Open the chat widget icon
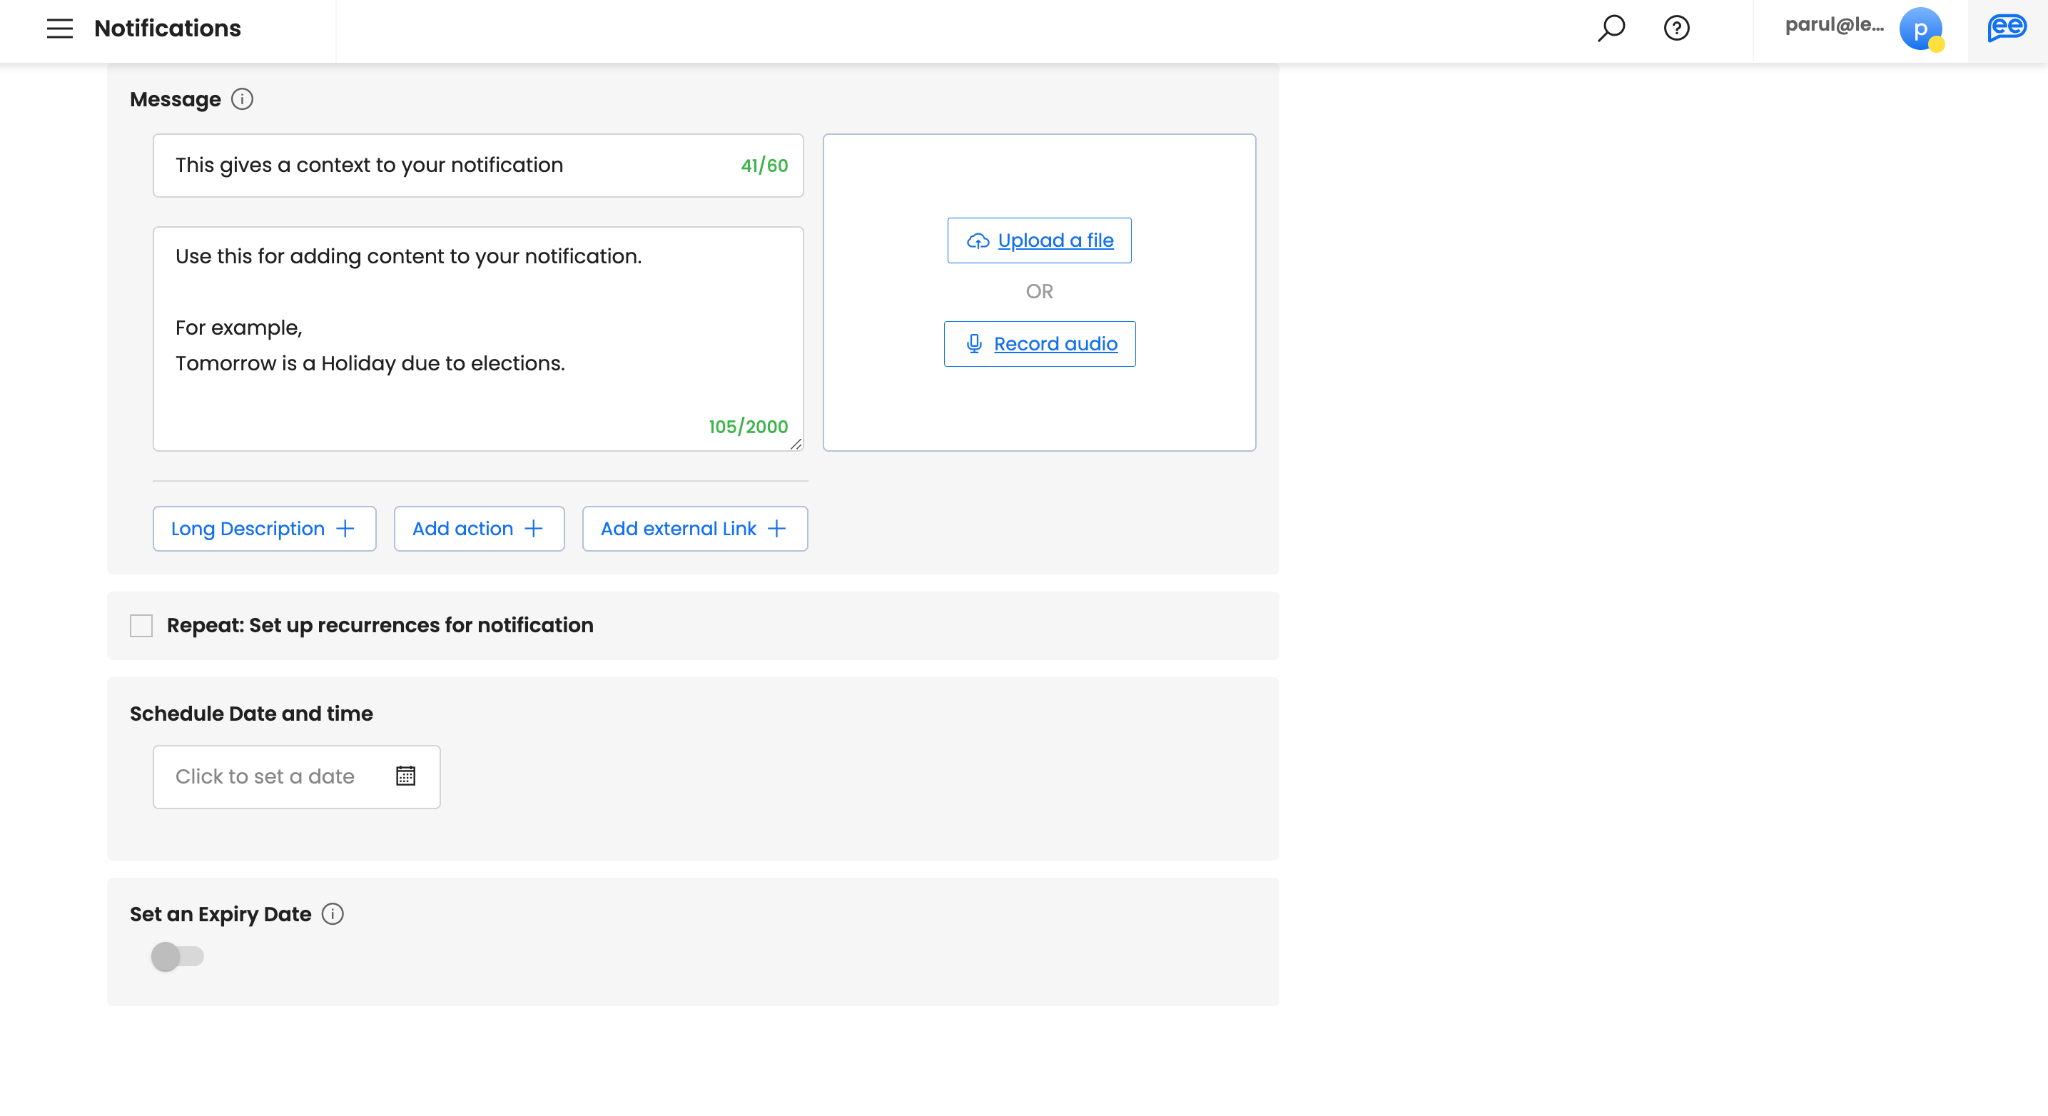Screen dimensions: 2048x1116 coord(2007,29)
